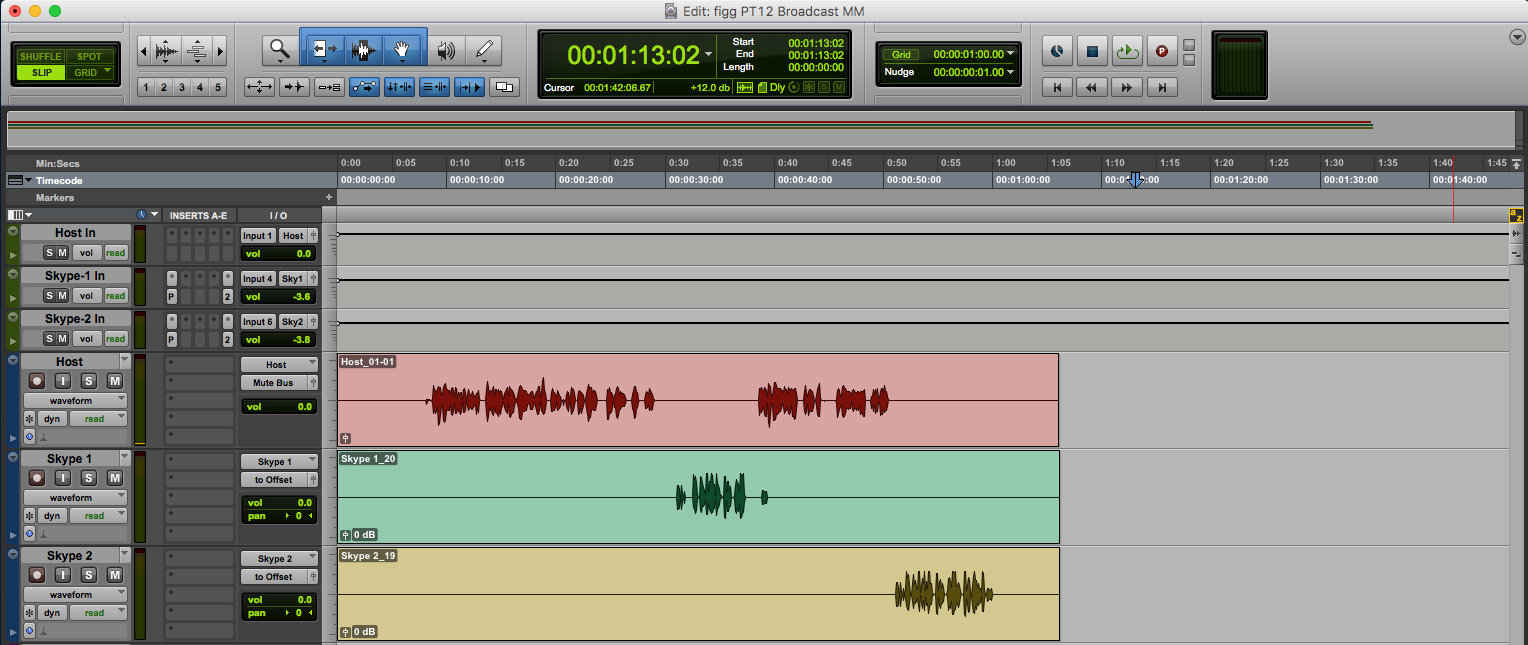Switch to Spot edit mode
1528x645 pixels.
pyautogui.click(x=89, y=57)
